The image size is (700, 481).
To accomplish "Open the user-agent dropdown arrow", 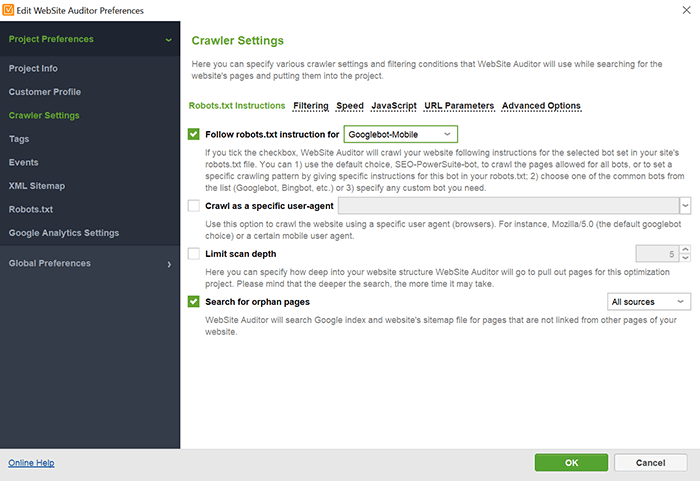I will point(685,205).
